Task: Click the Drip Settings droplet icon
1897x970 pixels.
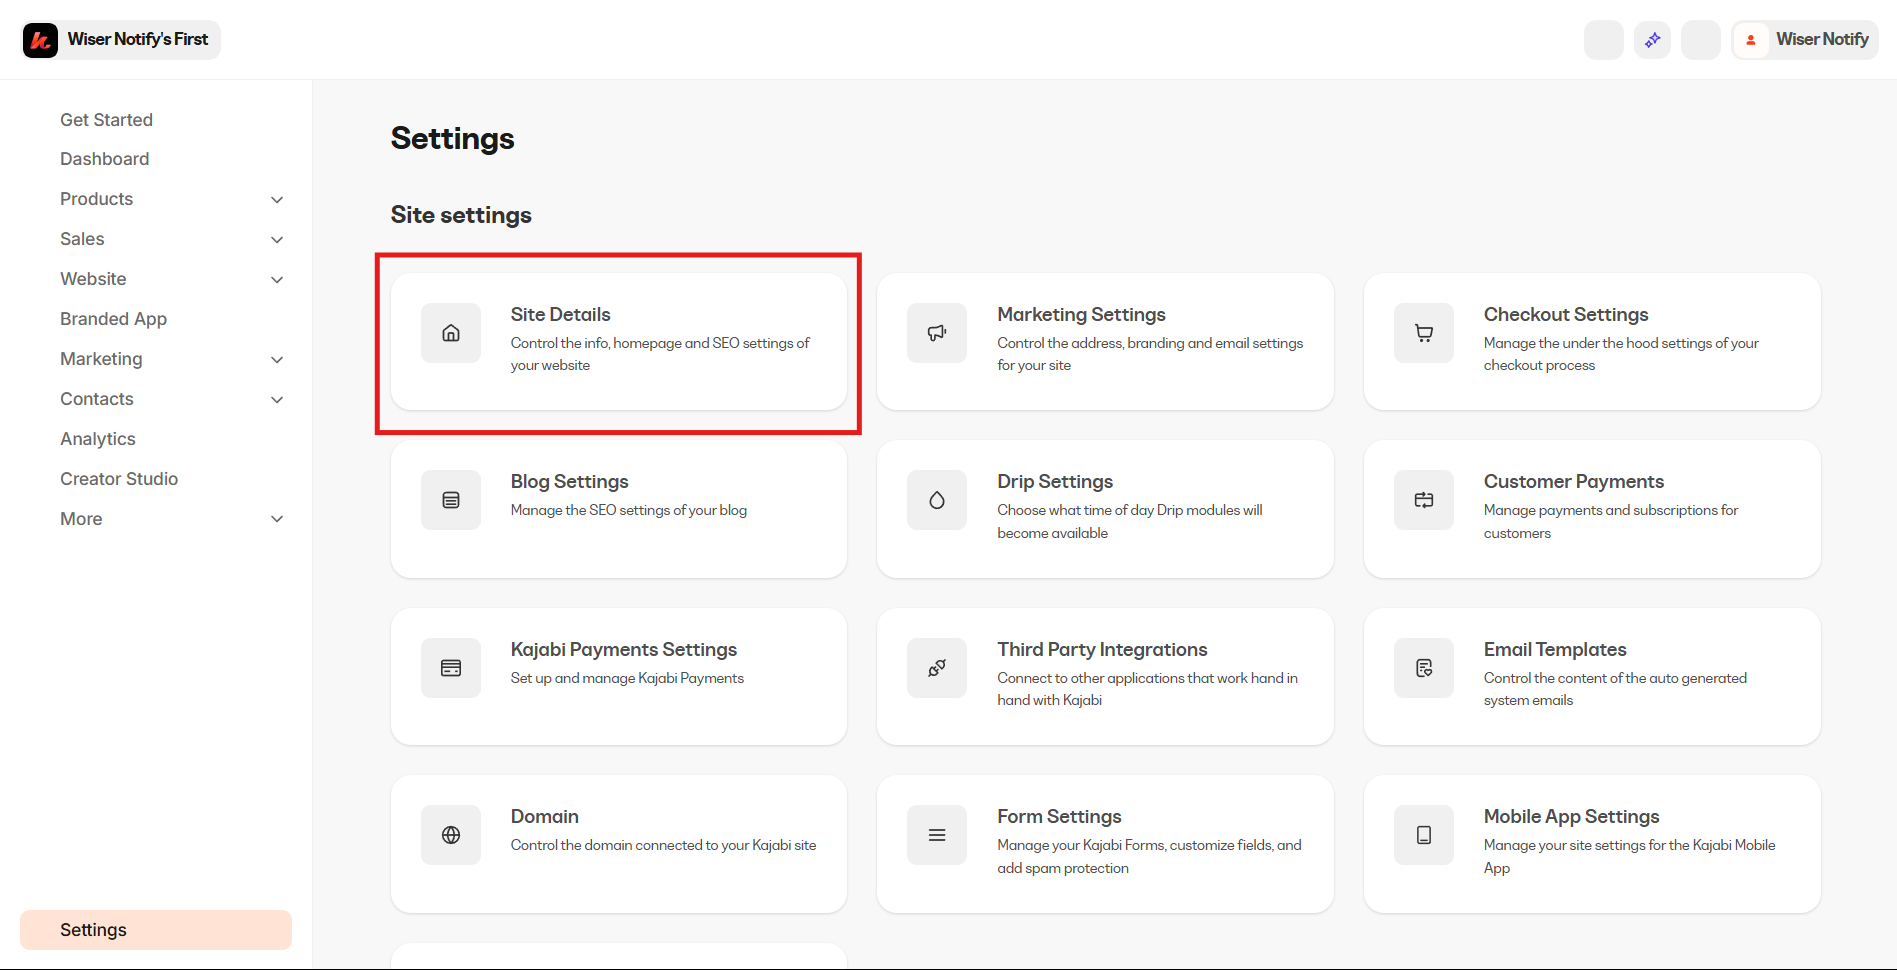Action: (x=937, y=500)
